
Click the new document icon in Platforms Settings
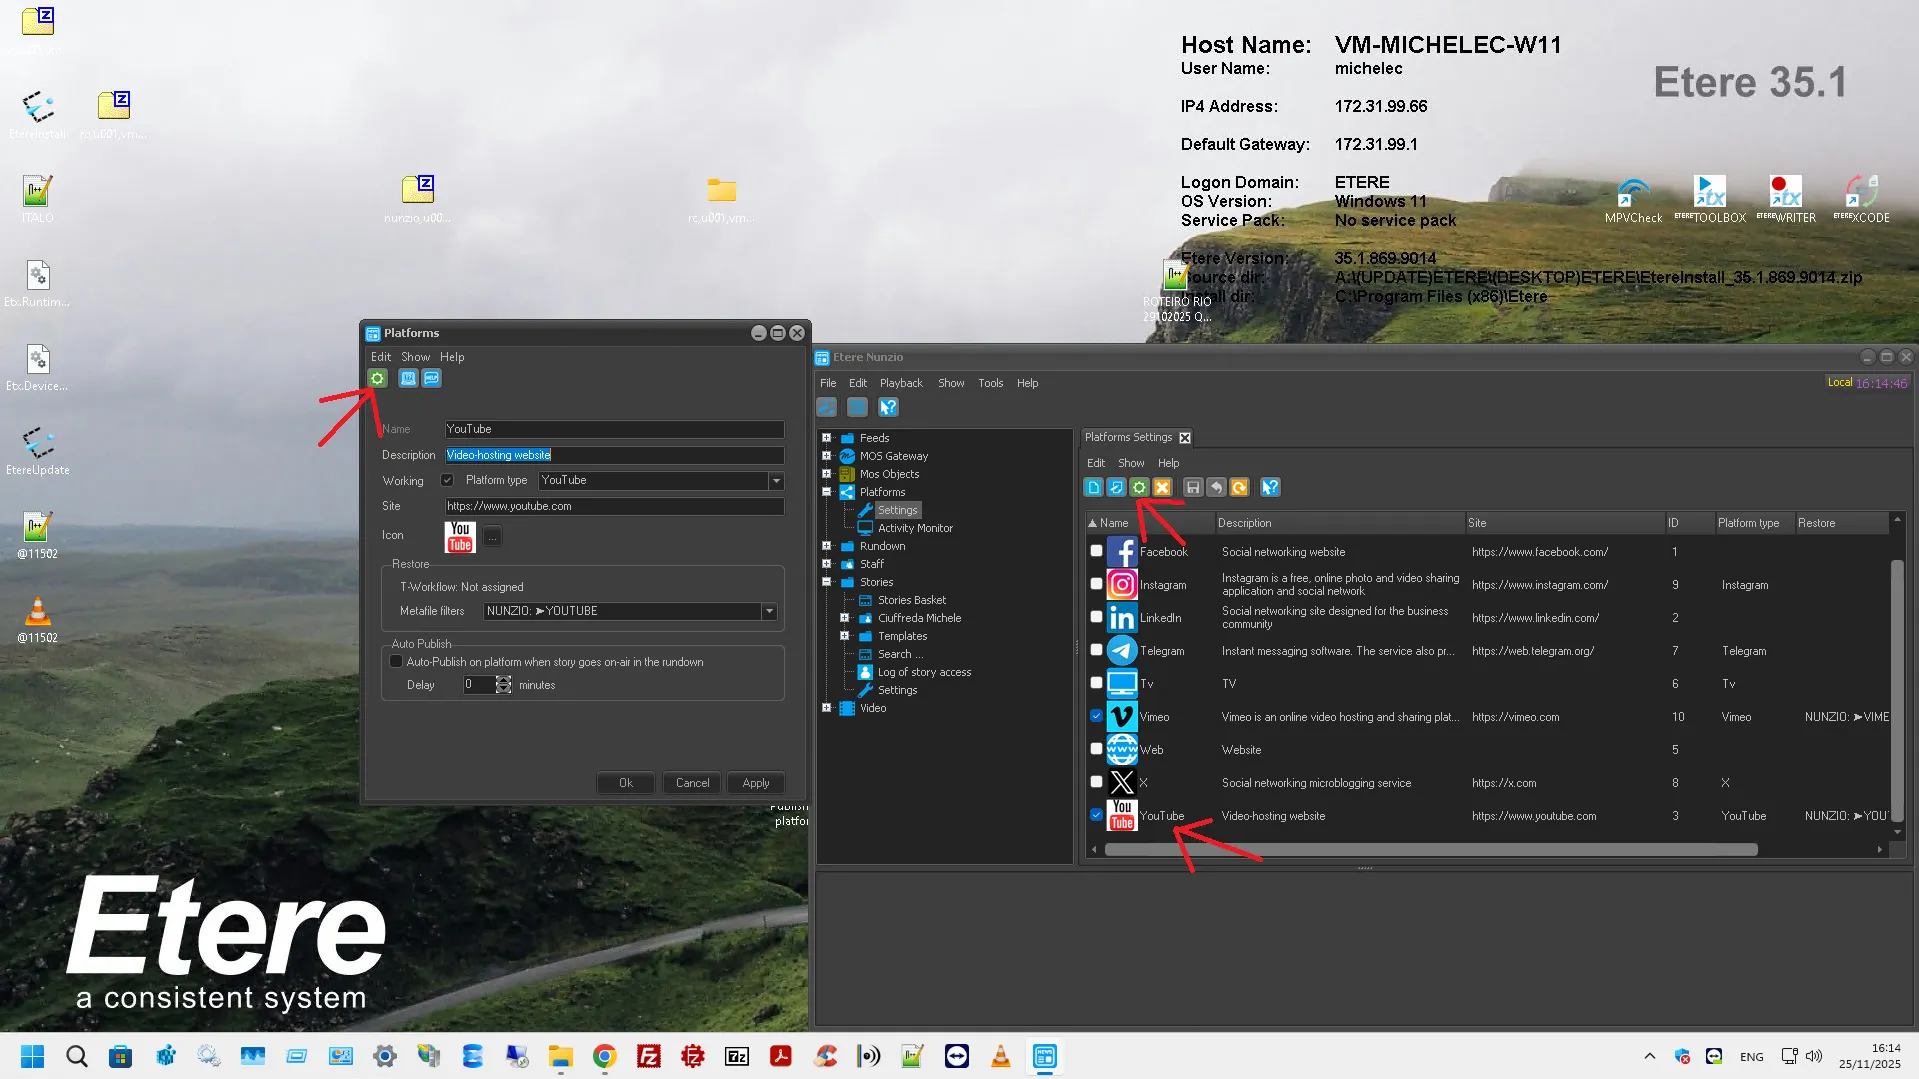1093,487
